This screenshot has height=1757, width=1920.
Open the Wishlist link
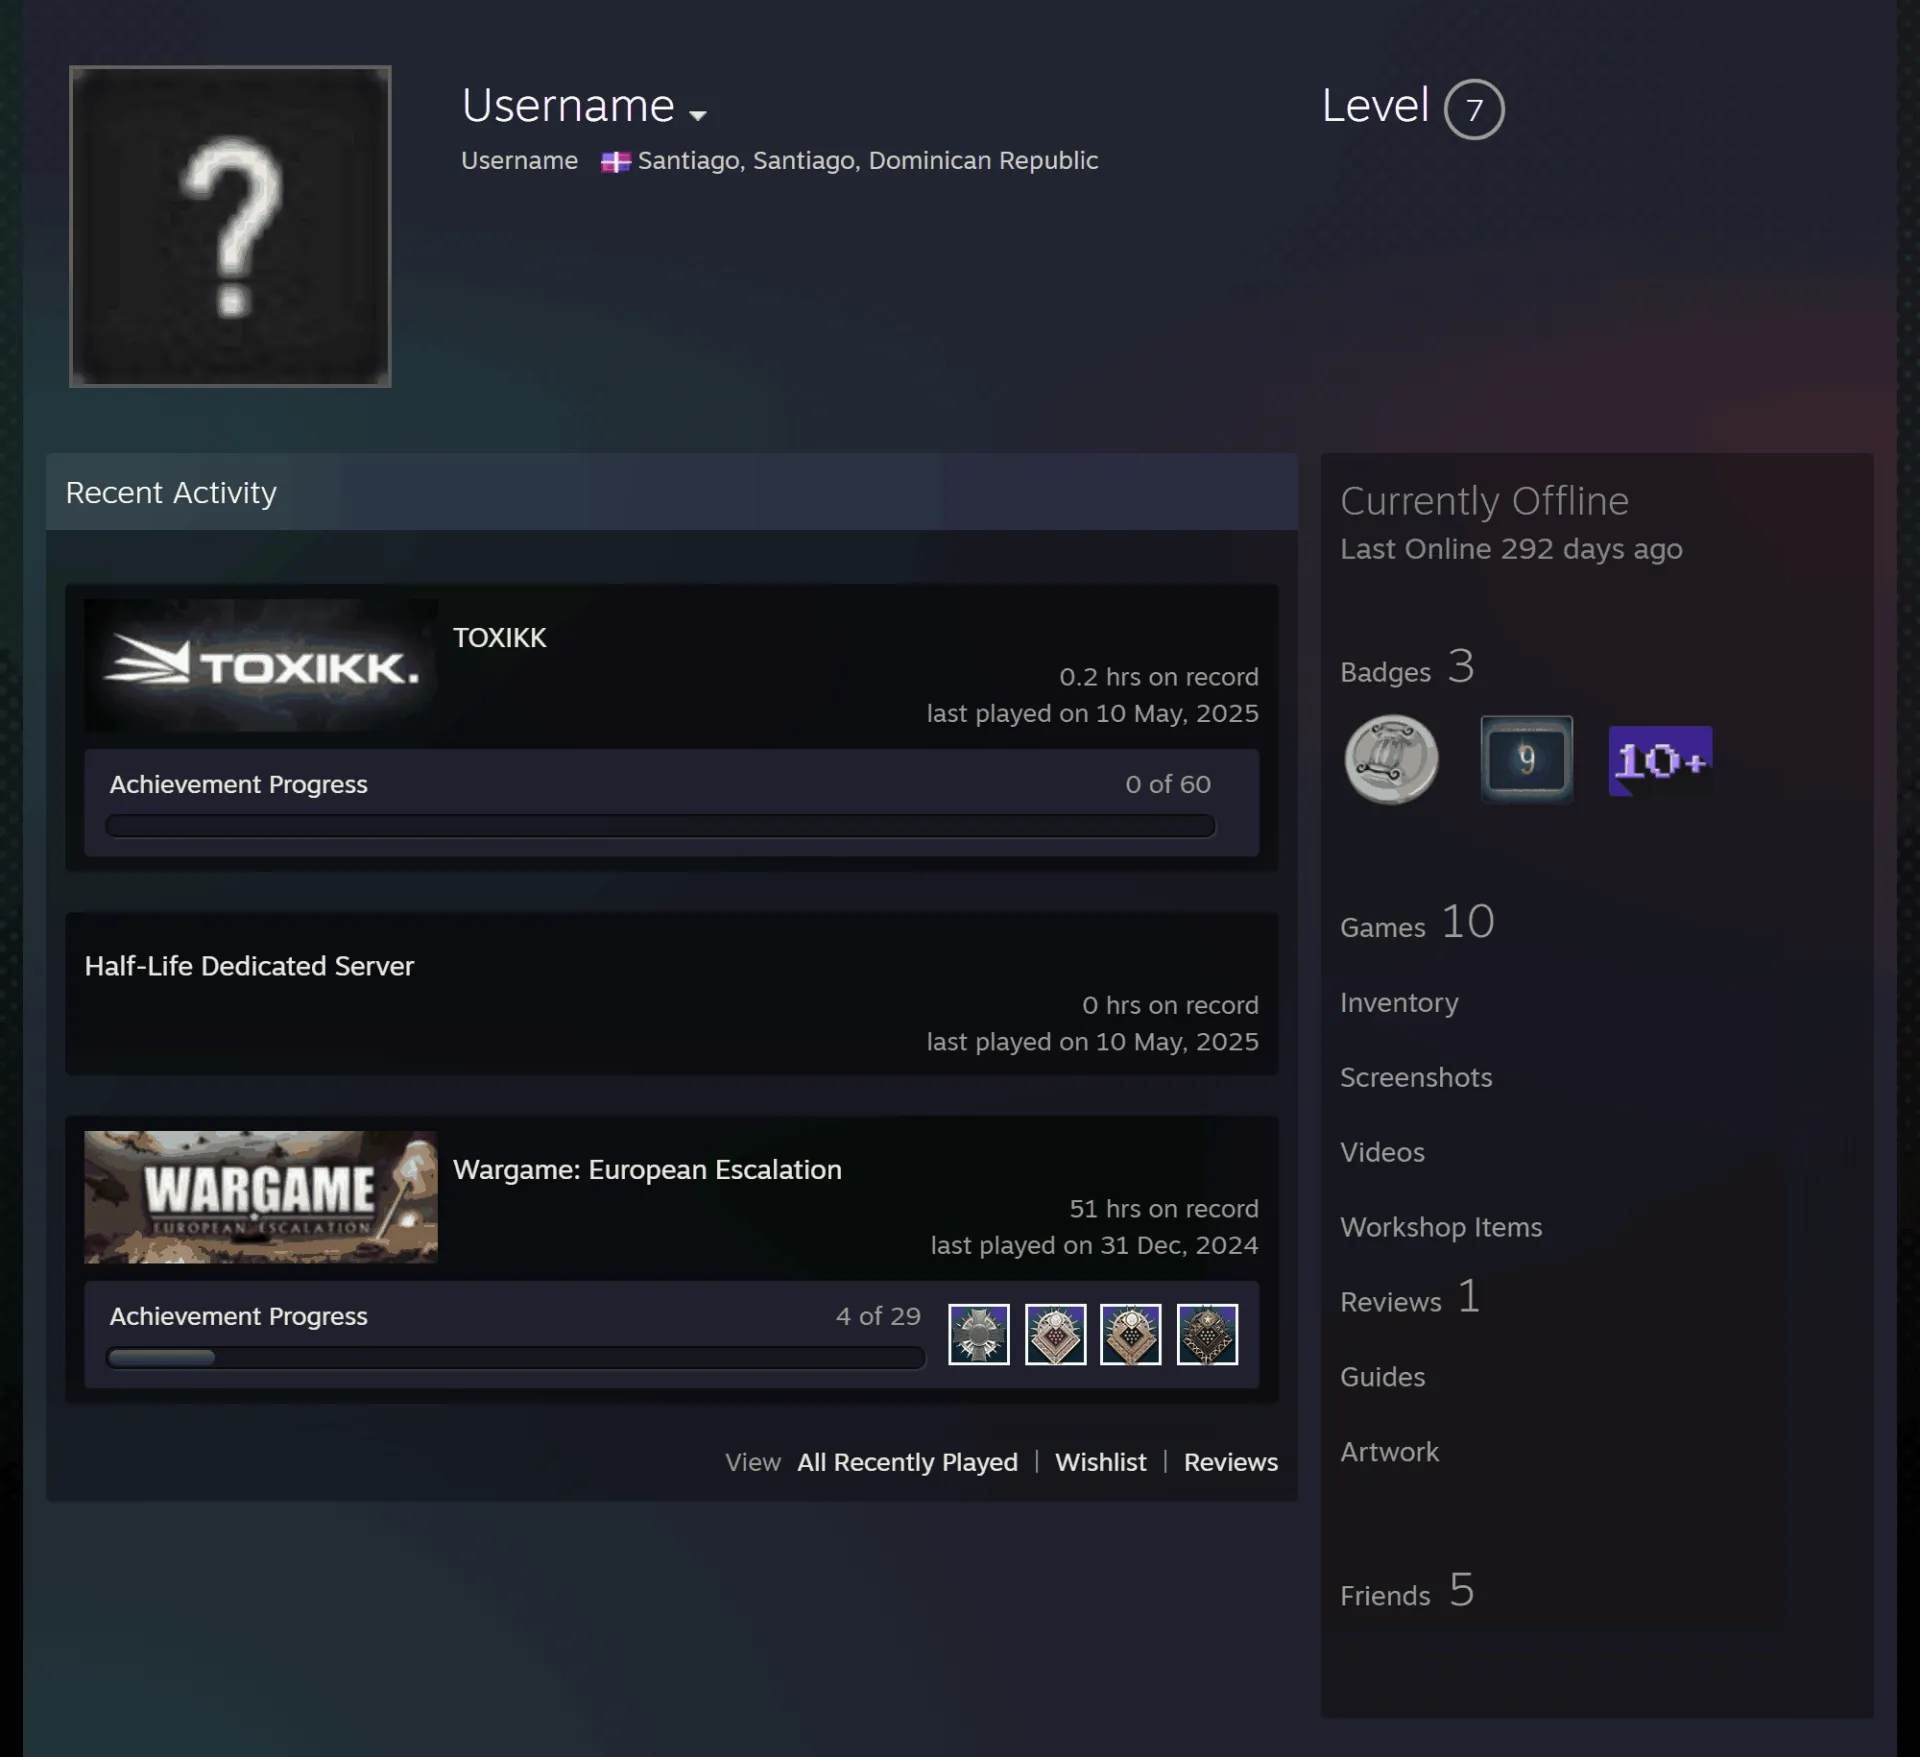[x=1101, y=1462]
